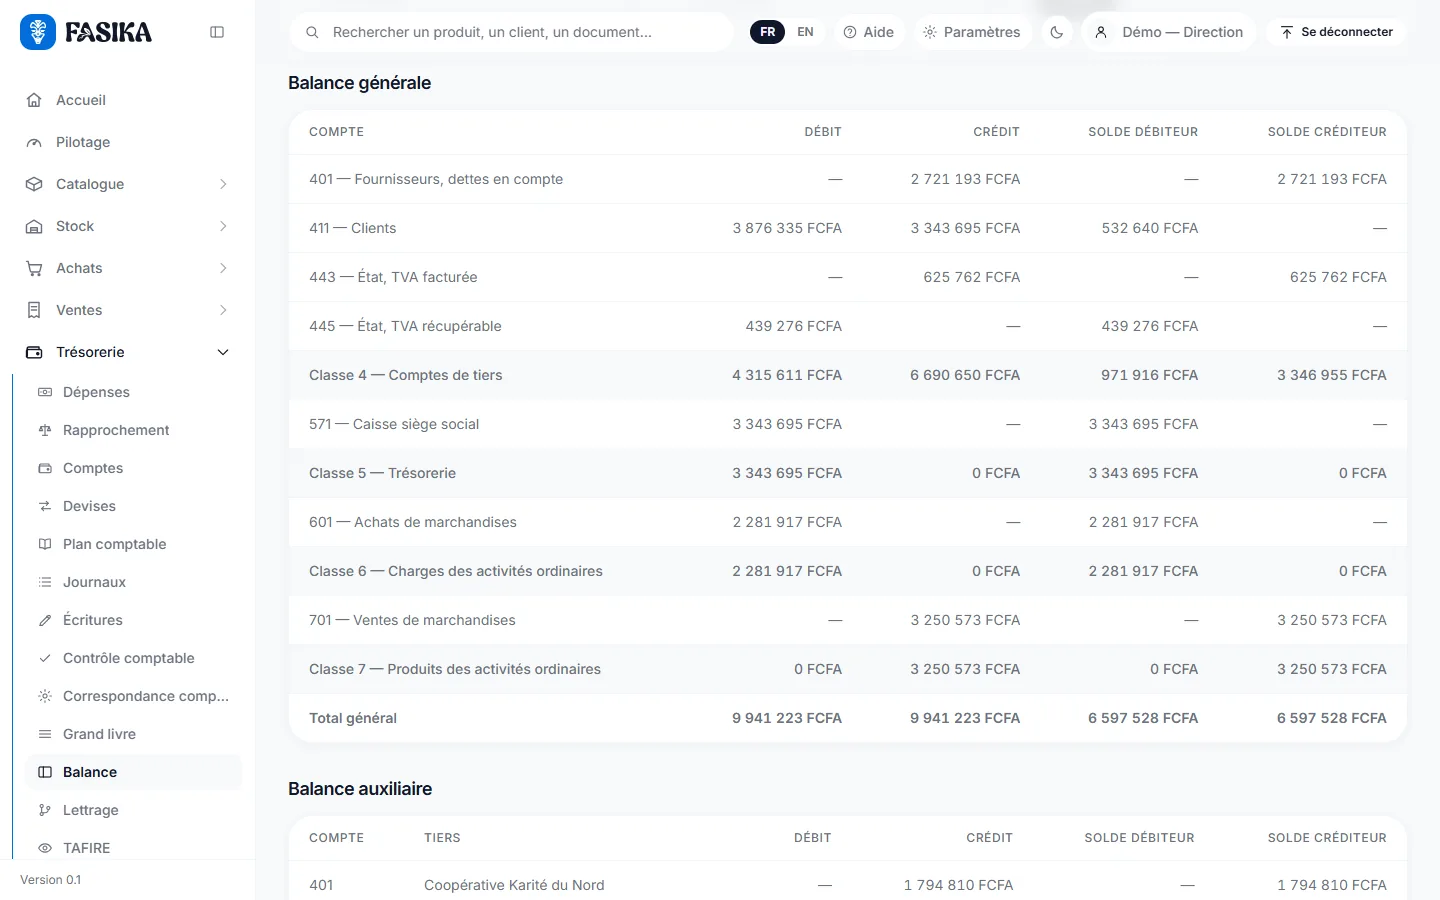Collapse the sidebar panel icon
Viewport: 1440px width, 900px height.
[x=217, y=32]
